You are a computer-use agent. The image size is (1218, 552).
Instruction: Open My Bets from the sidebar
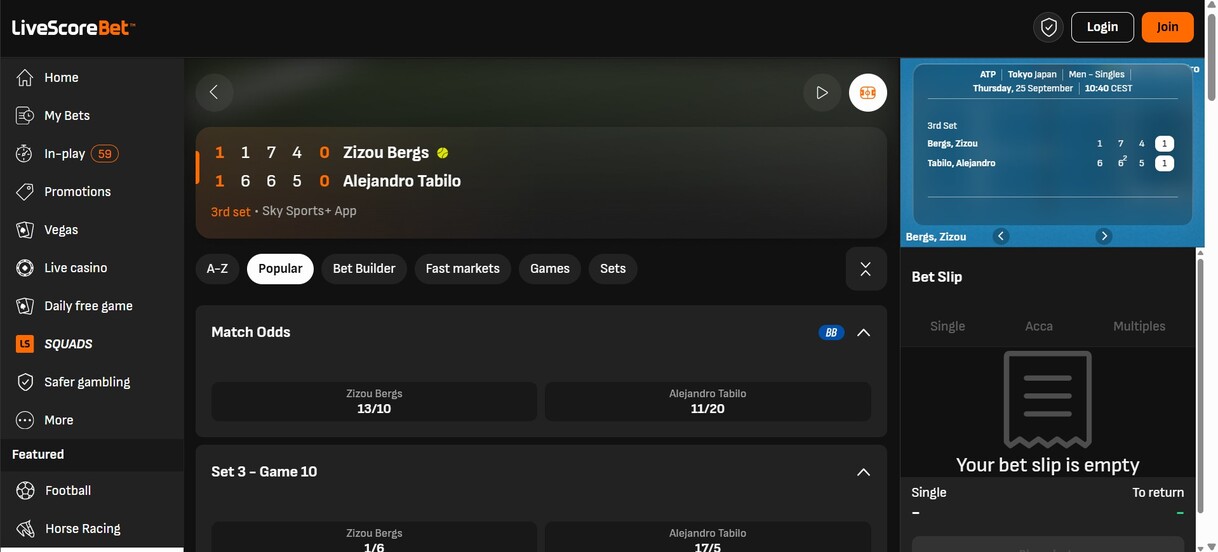coord(66,116)
